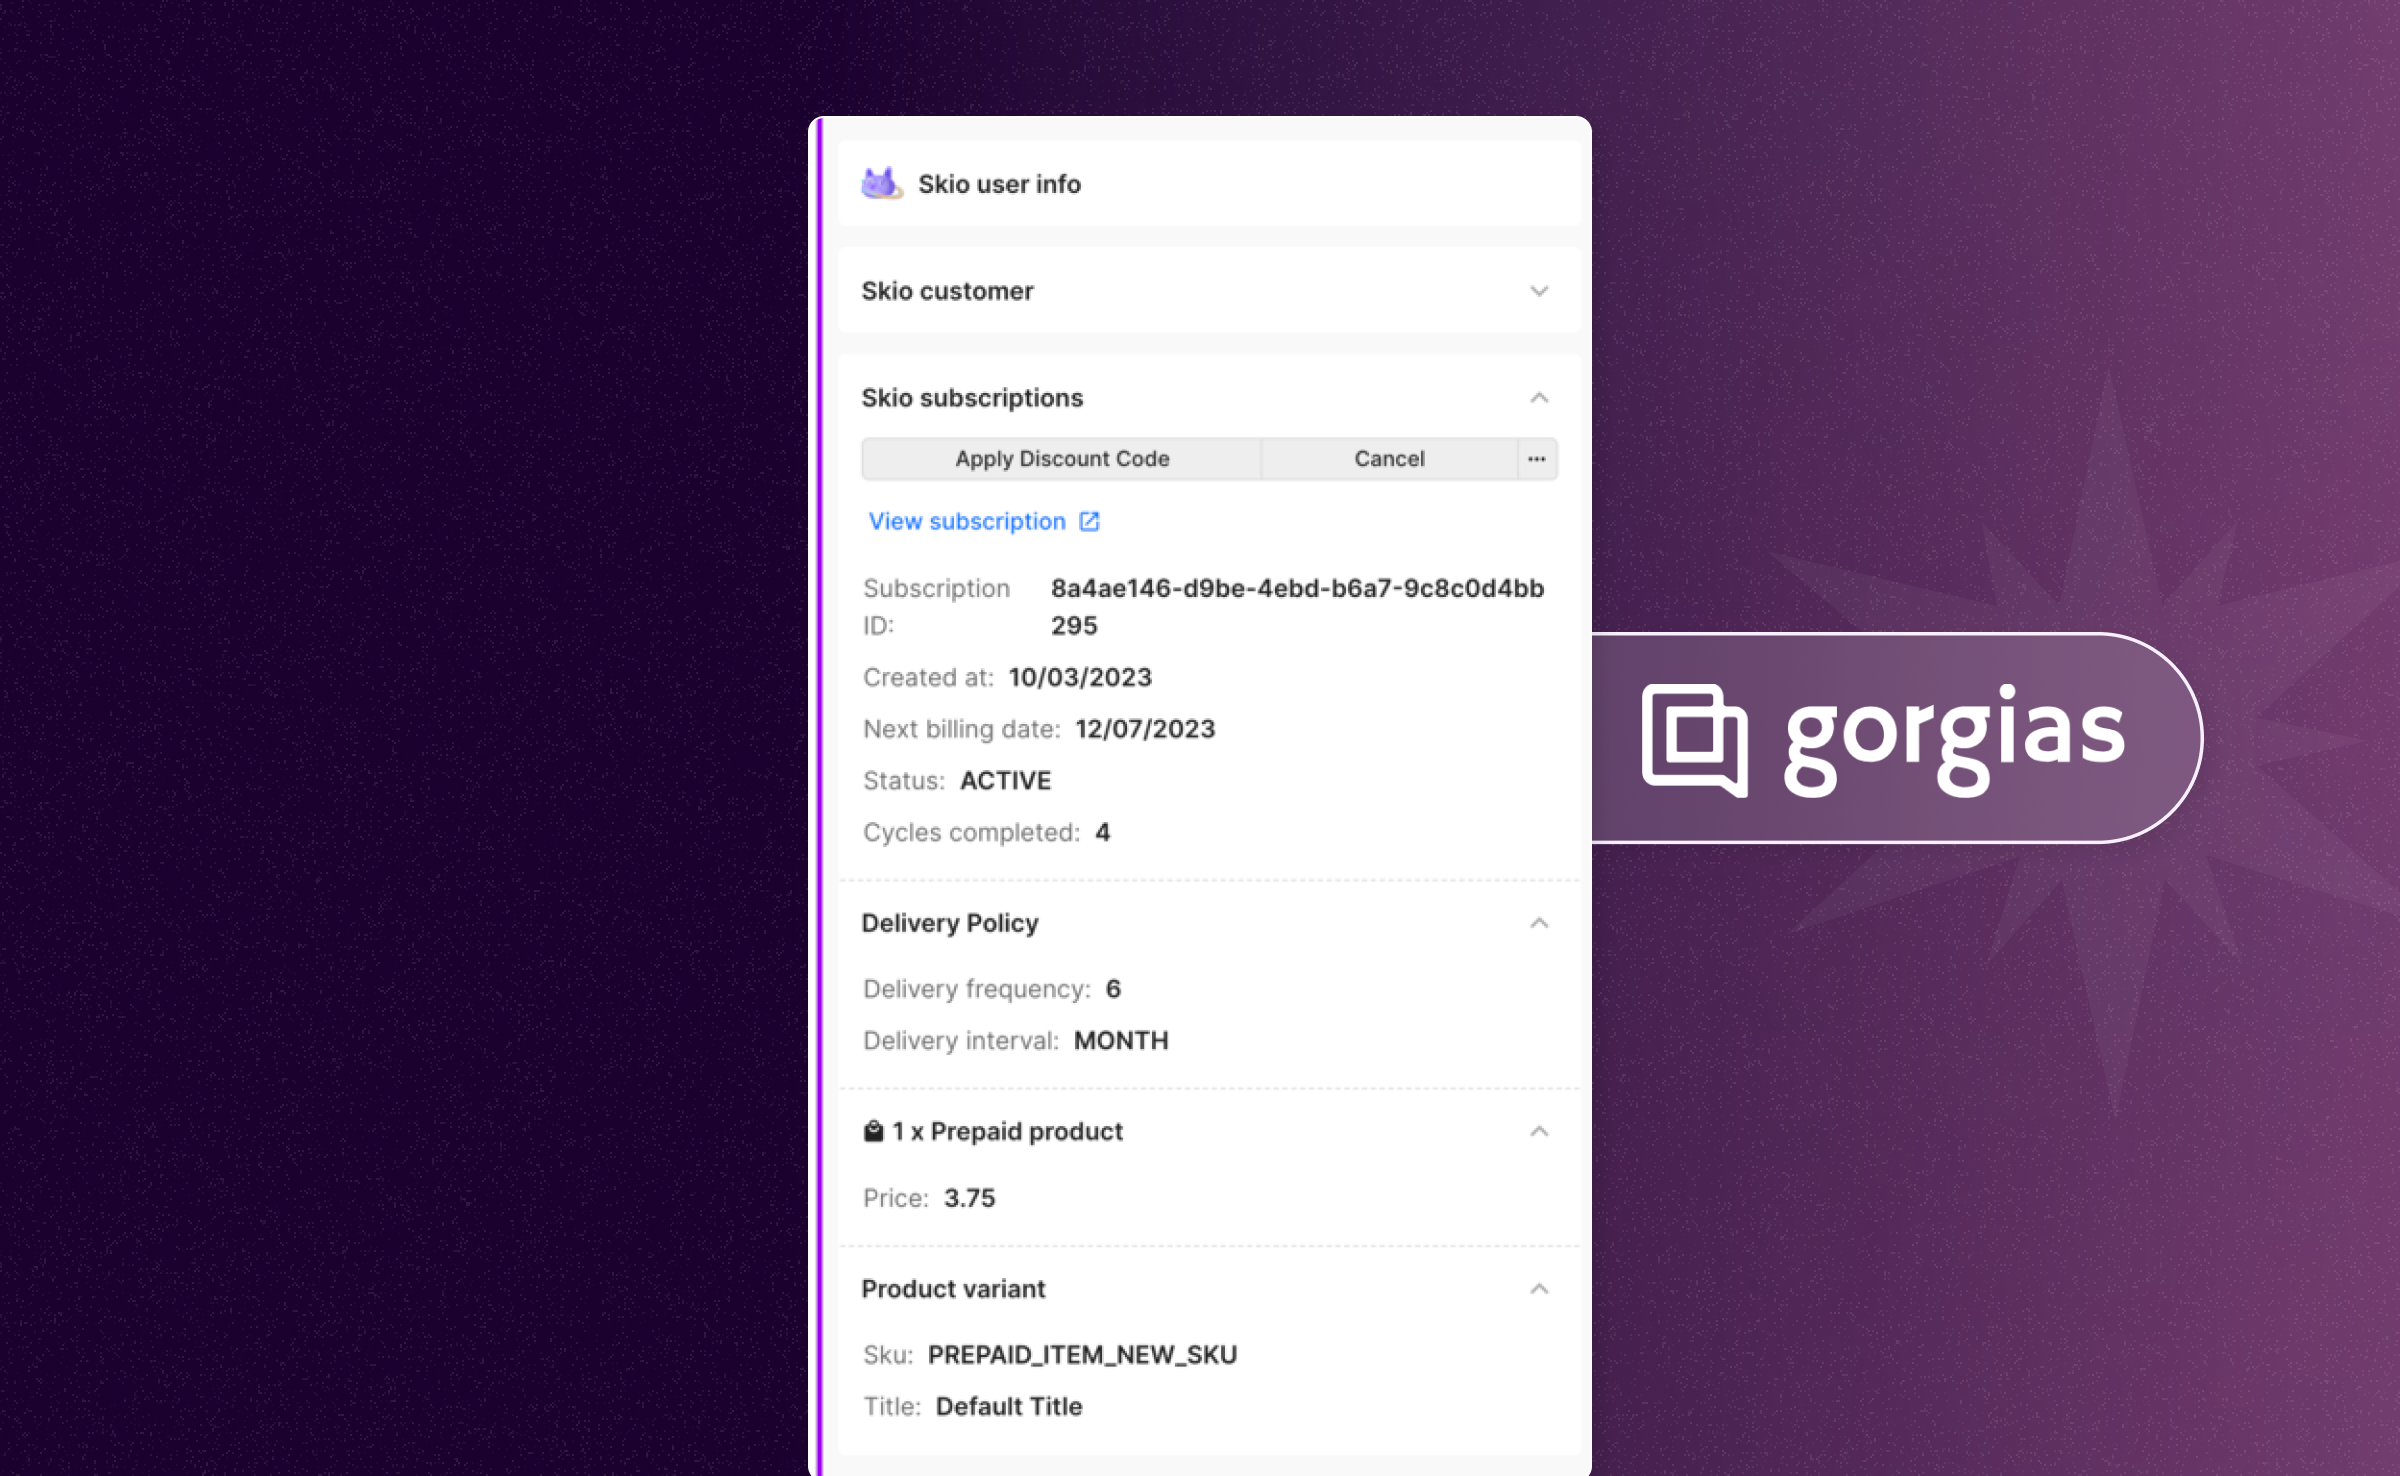Collapse the Skio subscriptions section
2400x1476 pixels.
click(1540, 398)
